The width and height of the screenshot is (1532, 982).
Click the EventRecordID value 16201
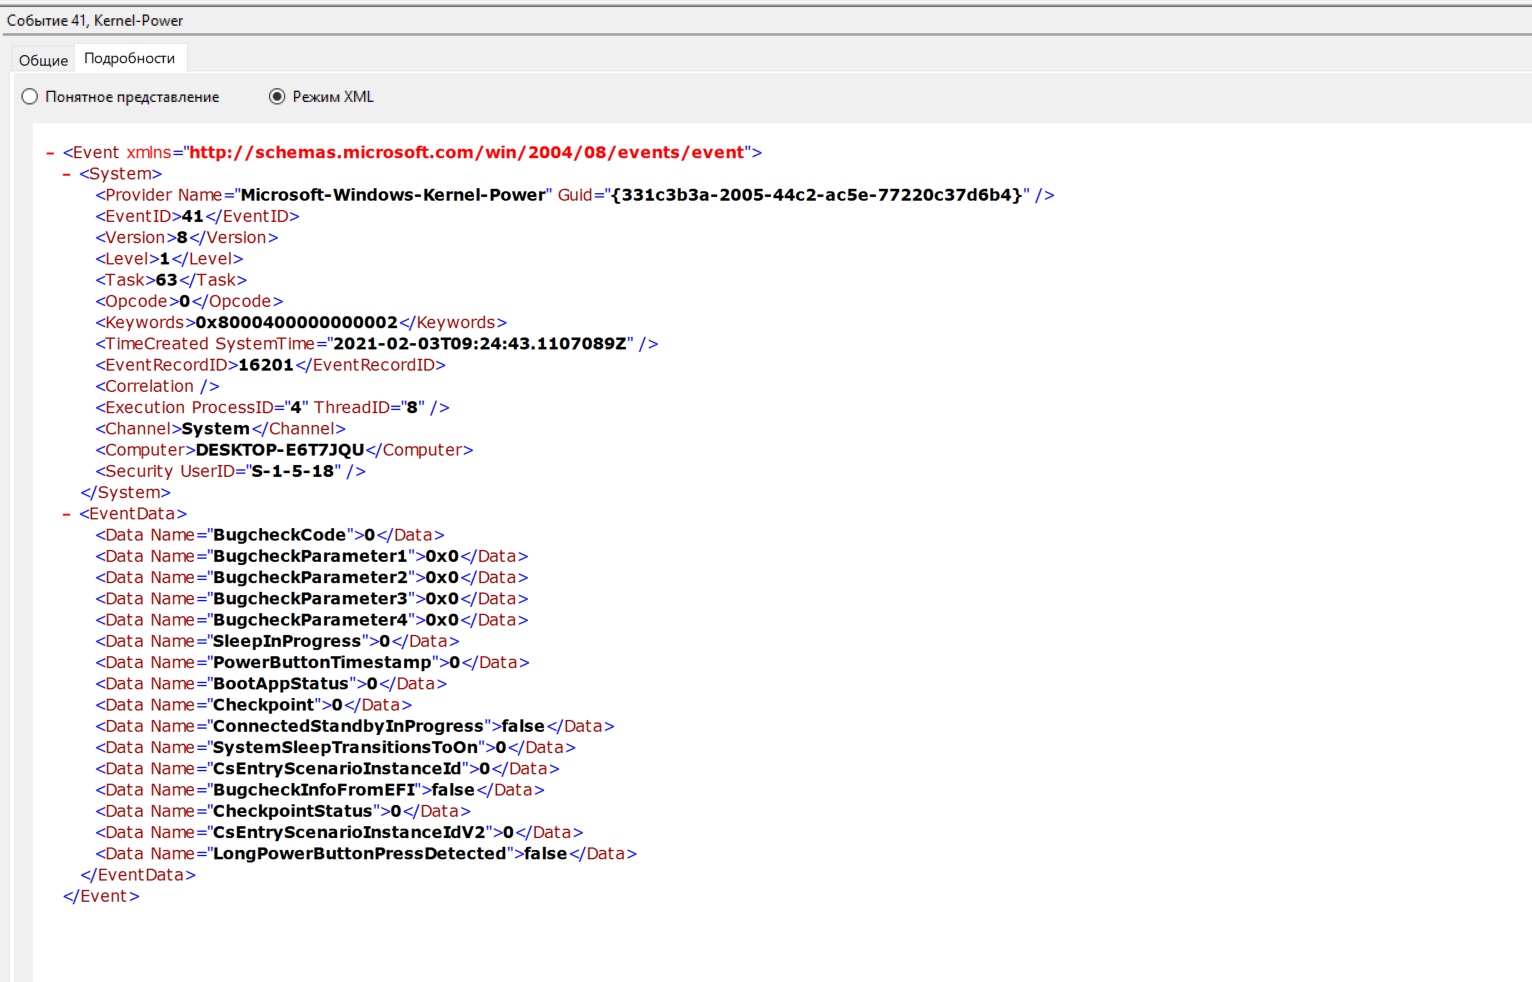tap(266, 365)
